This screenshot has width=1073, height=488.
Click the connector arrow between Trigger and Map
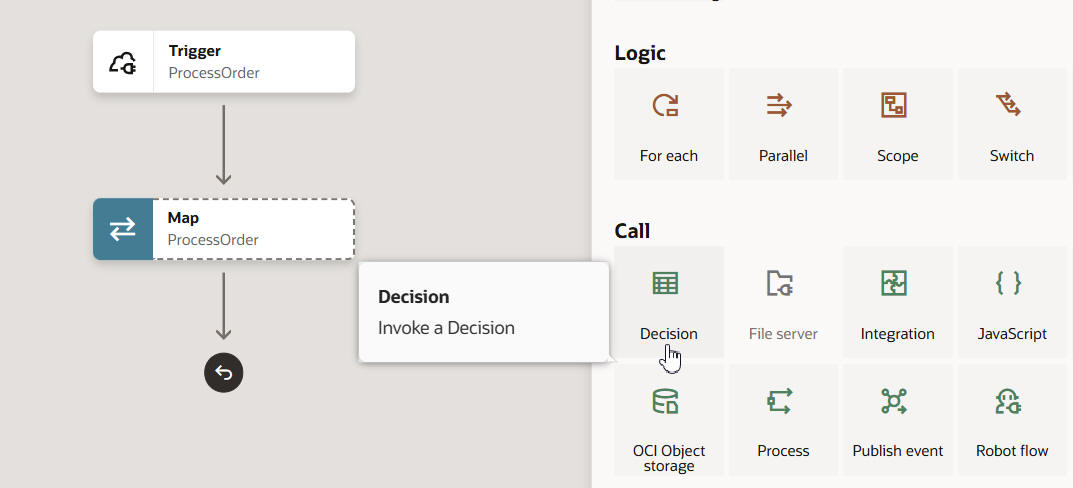[x=224, y=144]
